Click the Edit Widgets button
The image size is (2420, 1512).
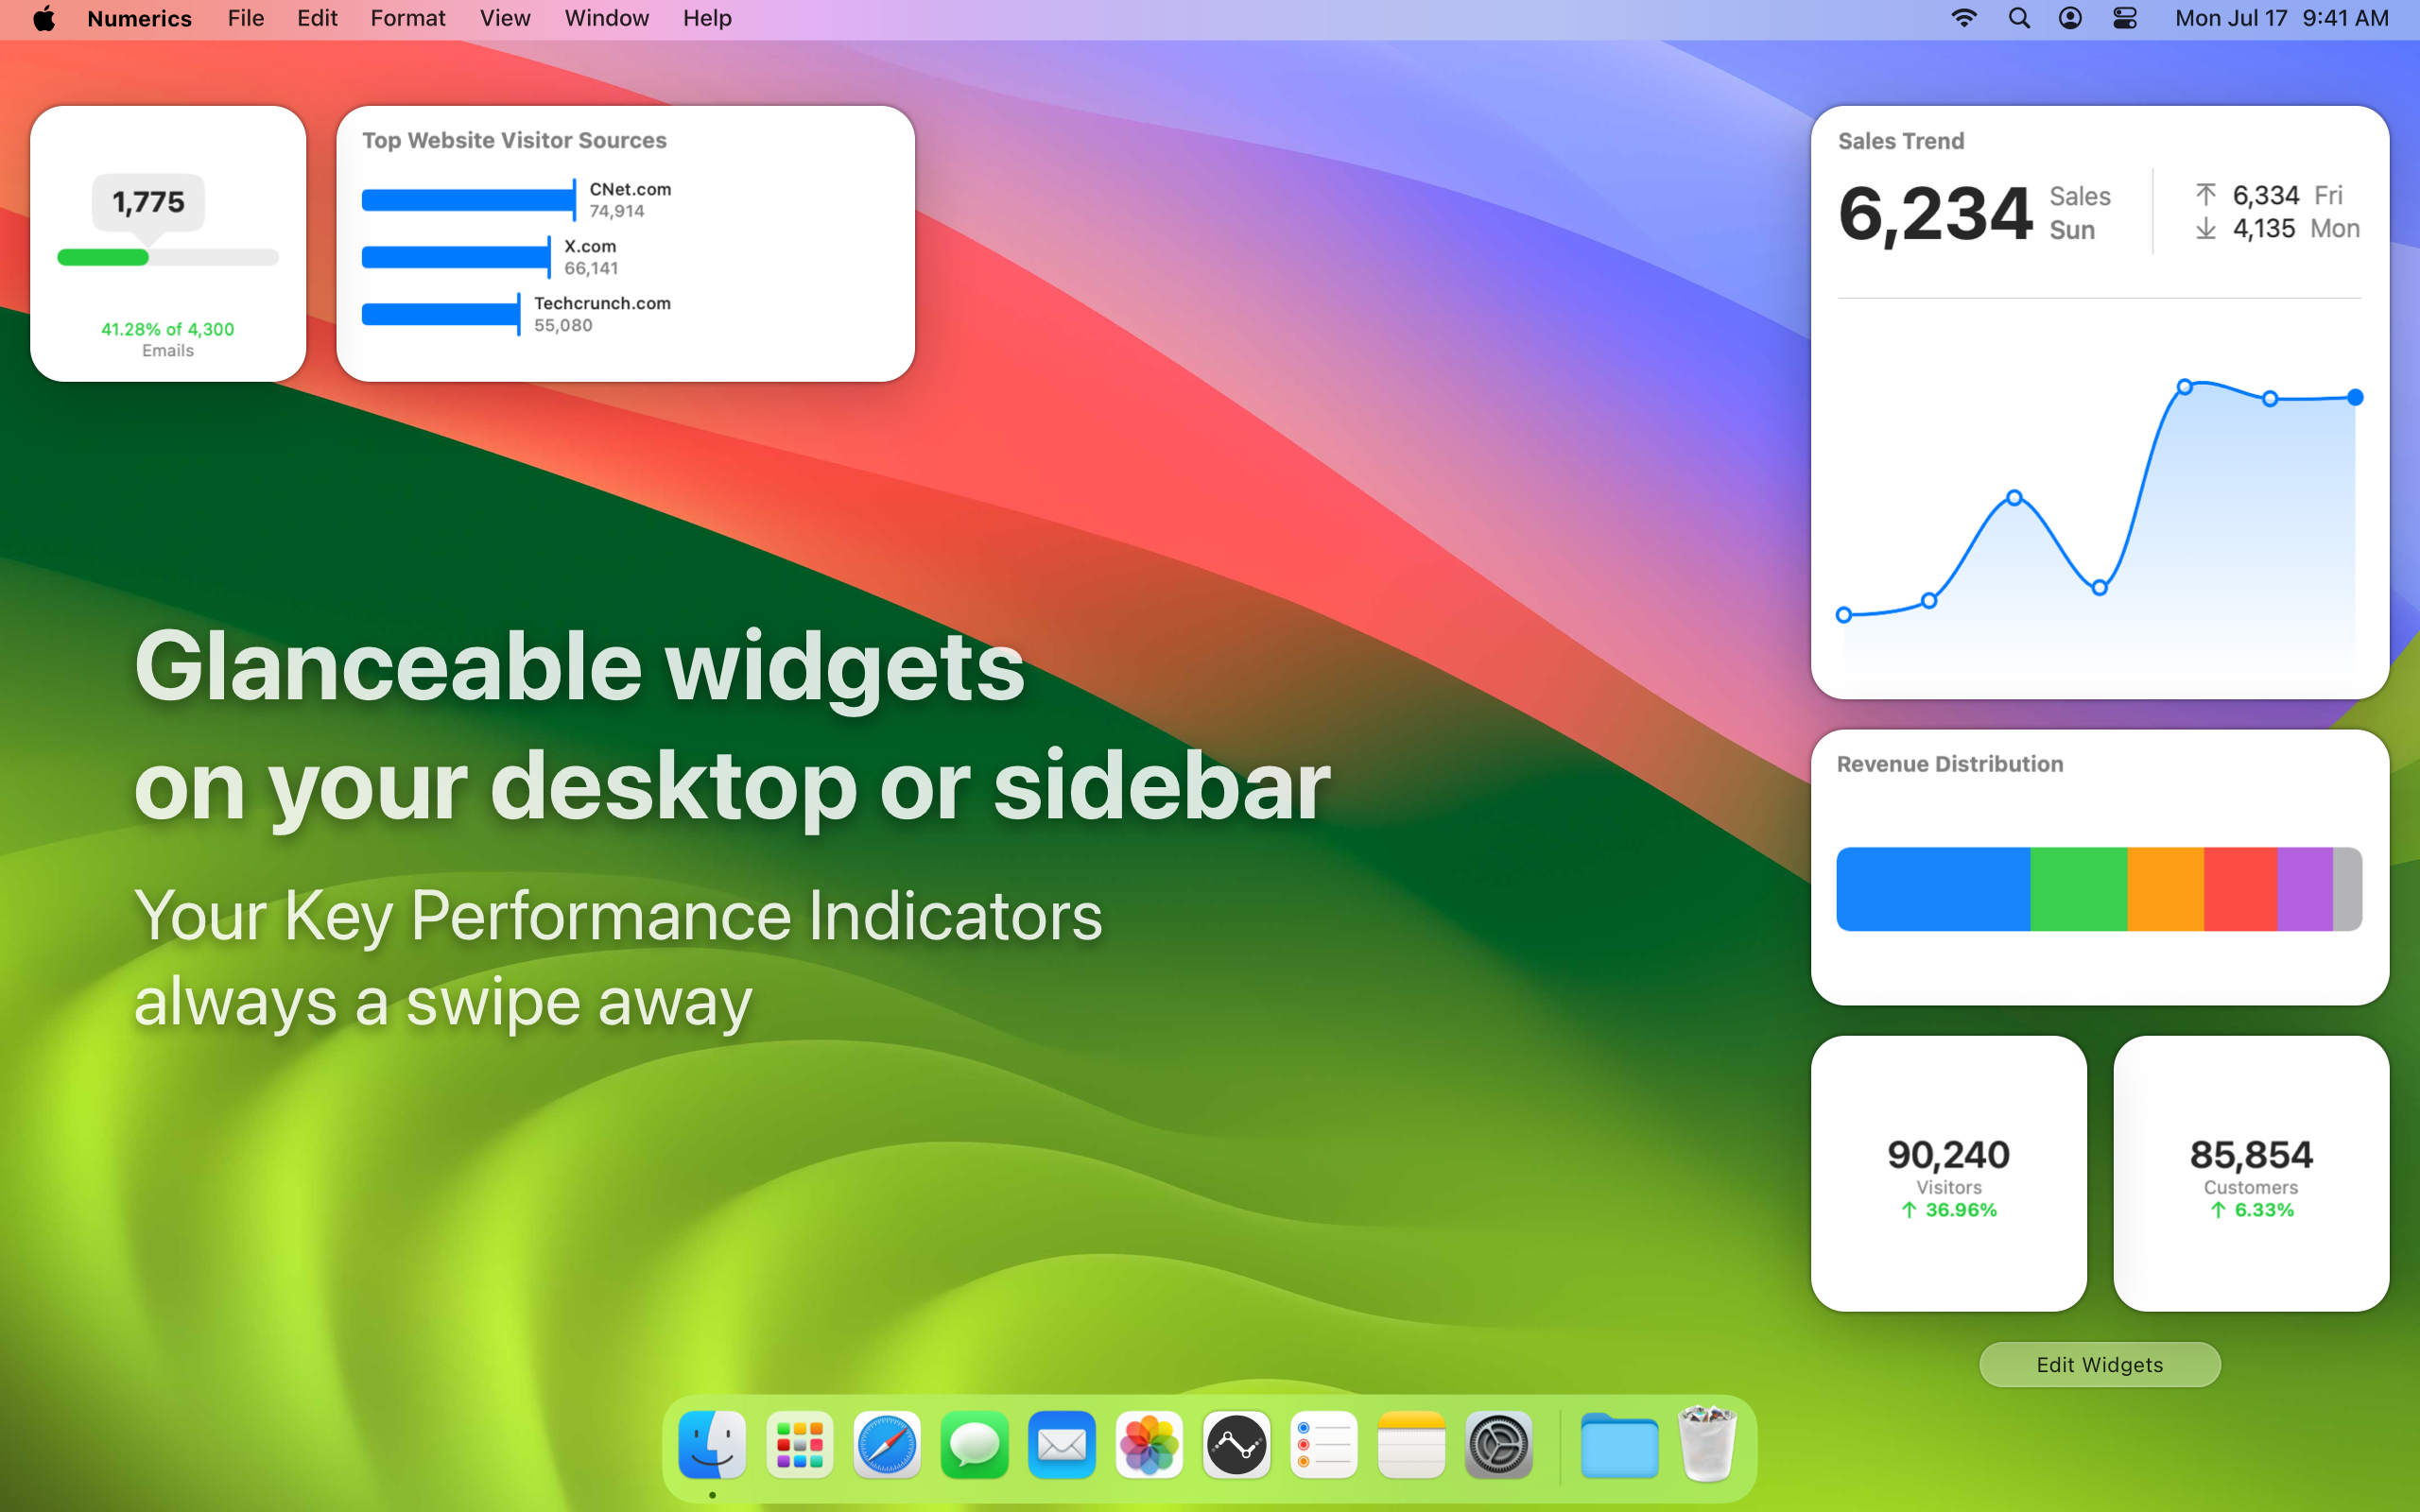(2099, 1364)
